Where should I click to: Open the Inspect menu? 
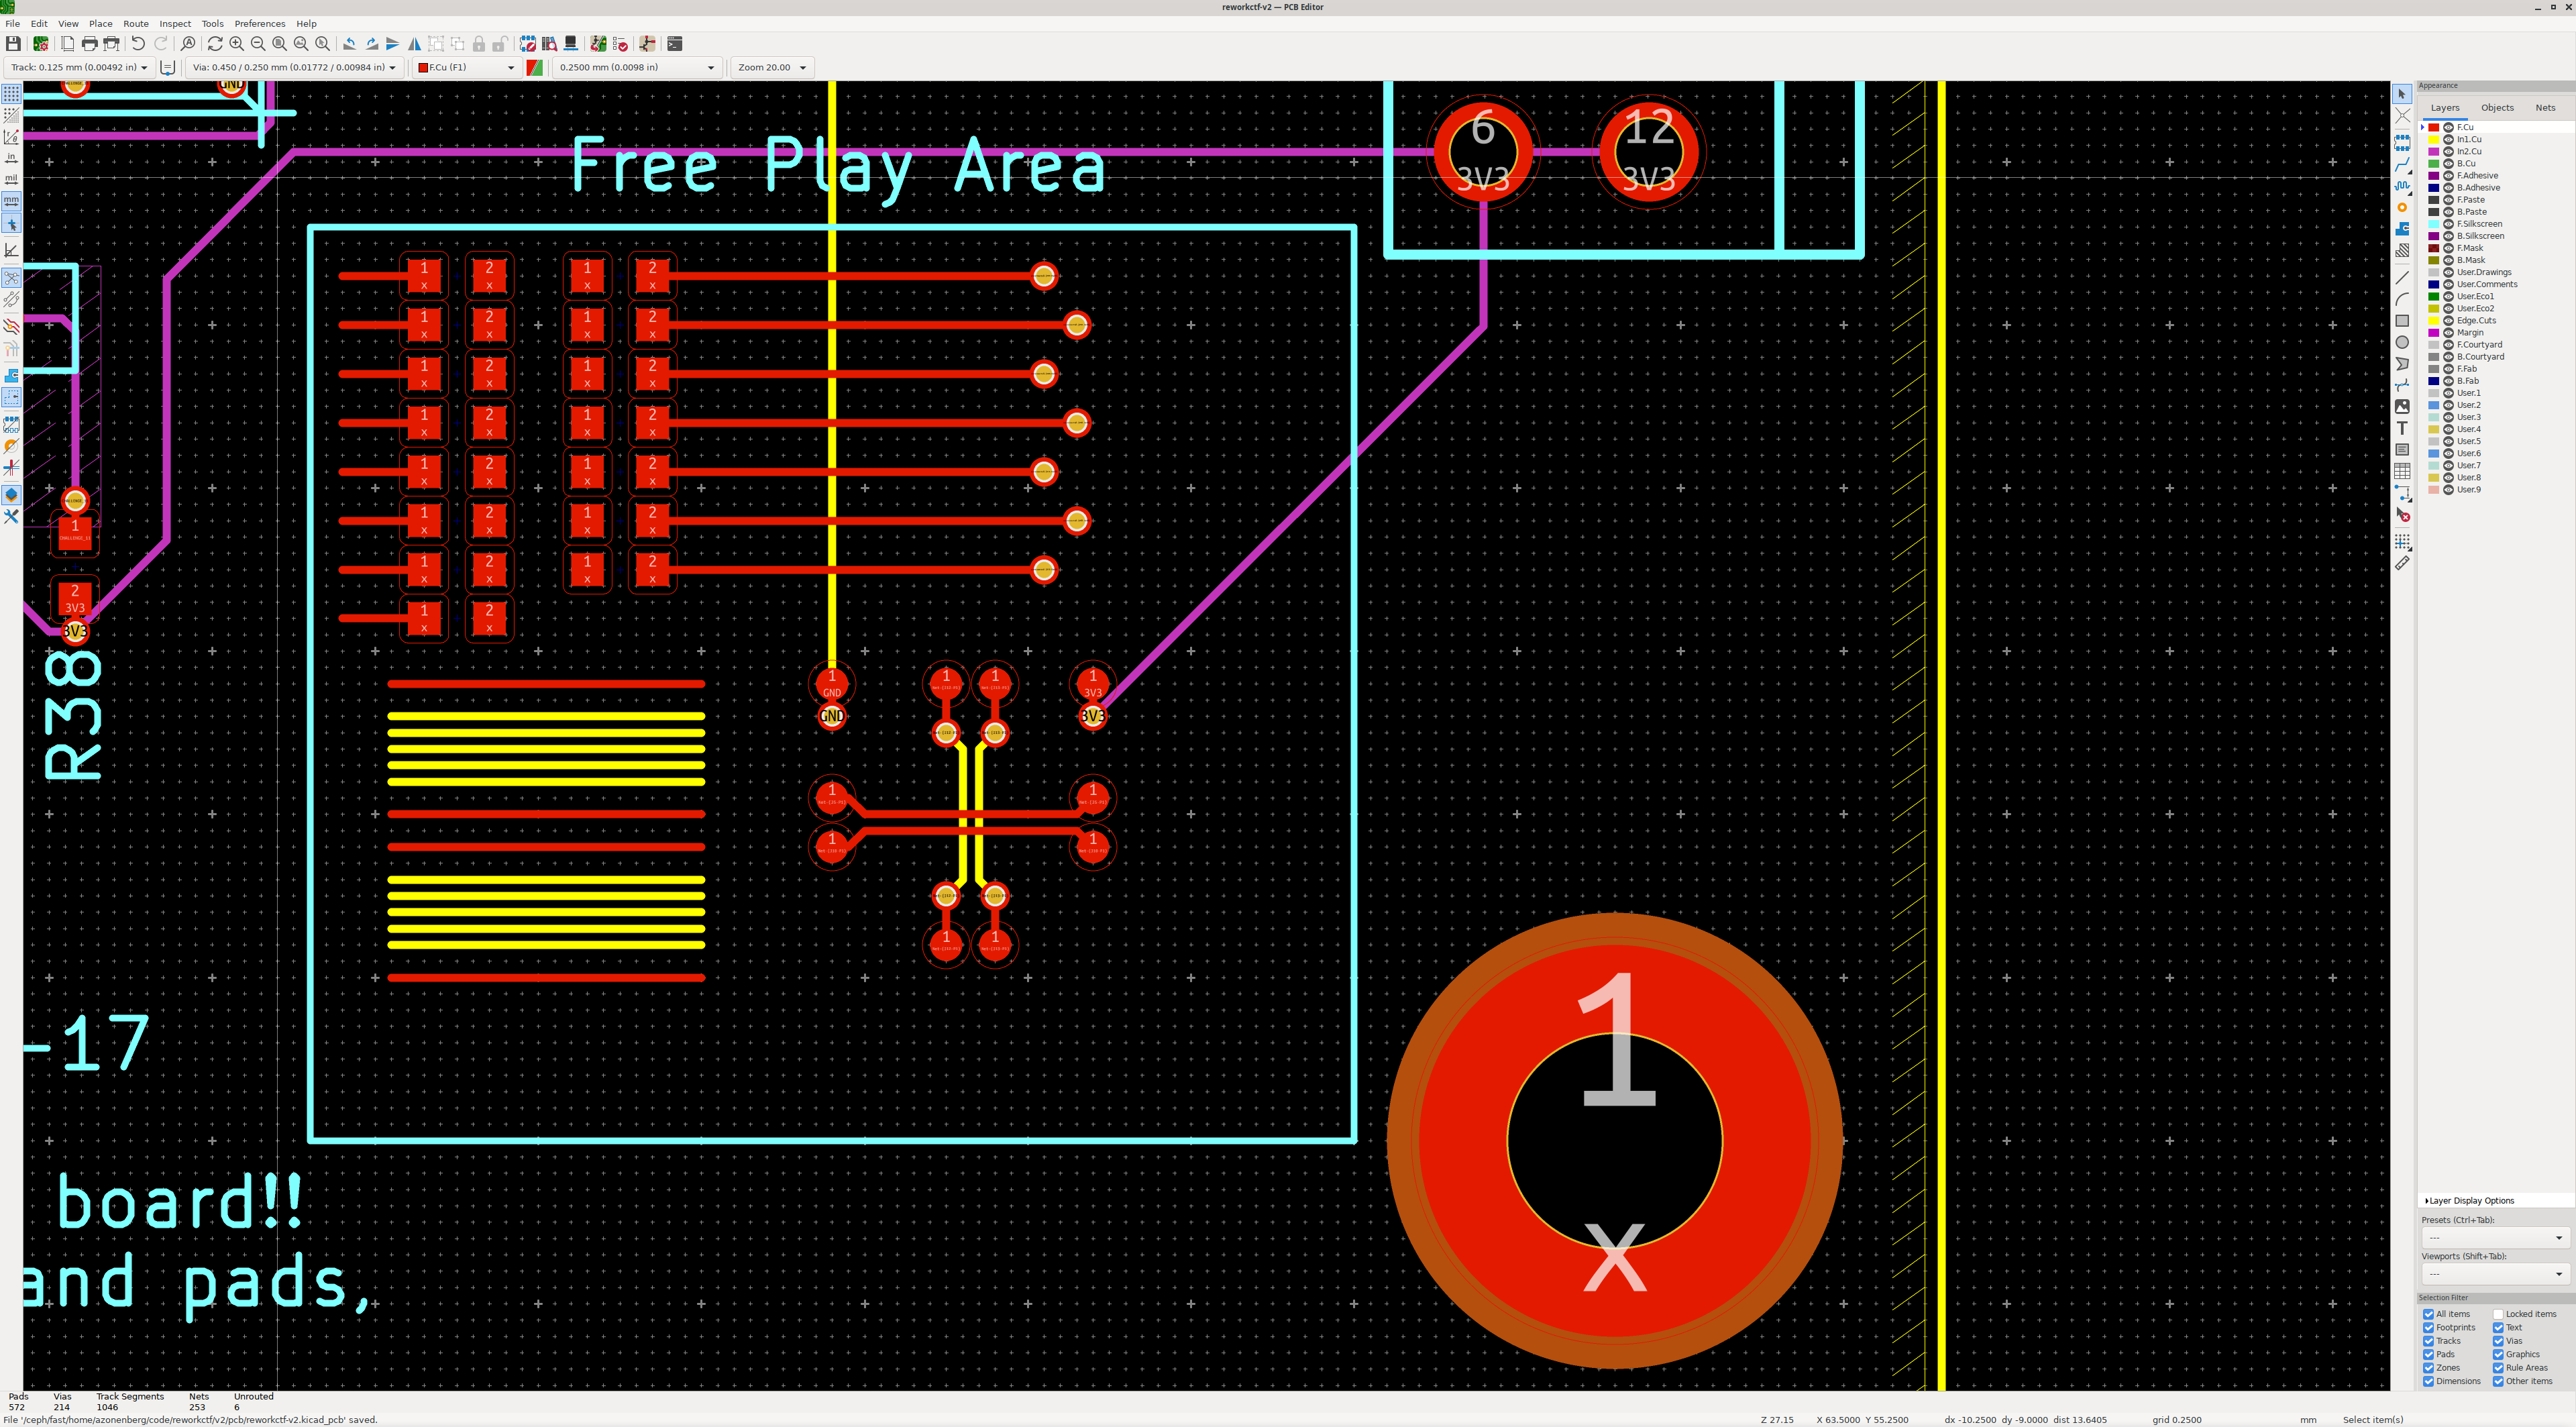(175, 24)
